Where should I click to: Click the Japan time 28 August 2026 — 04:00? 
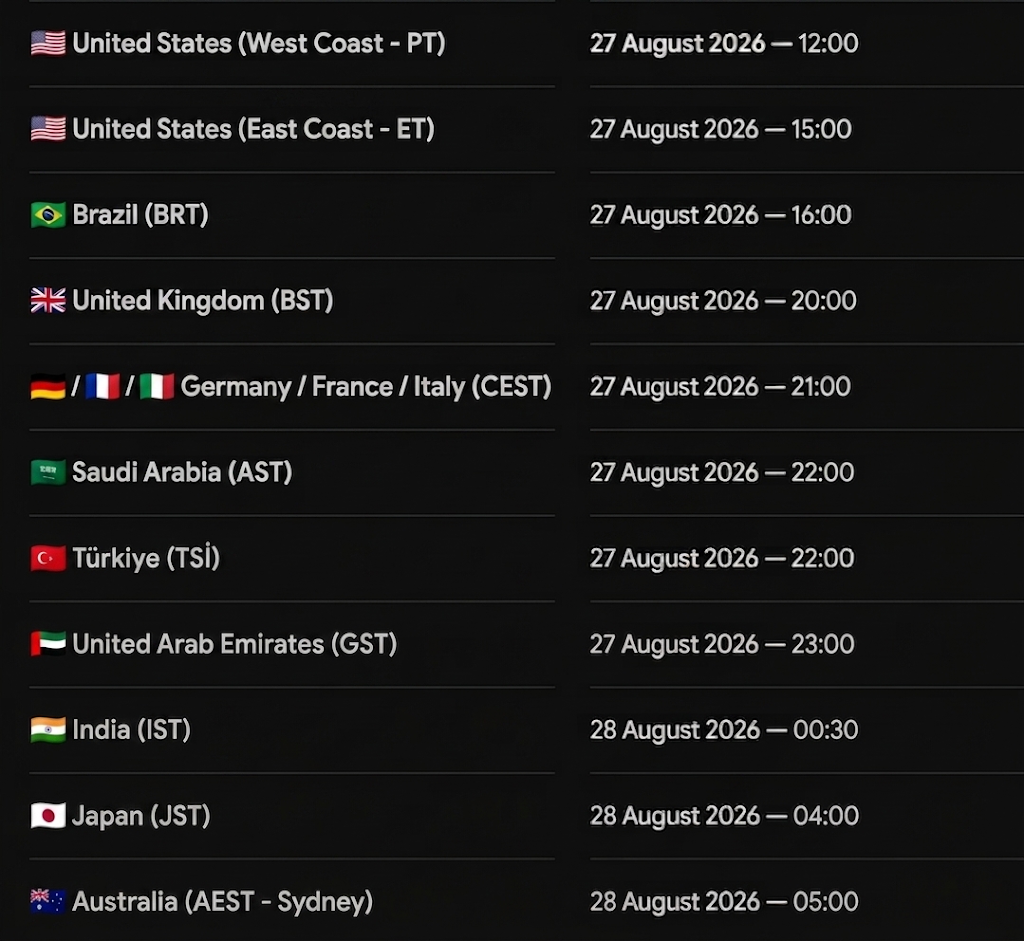[x=724, y=816]
